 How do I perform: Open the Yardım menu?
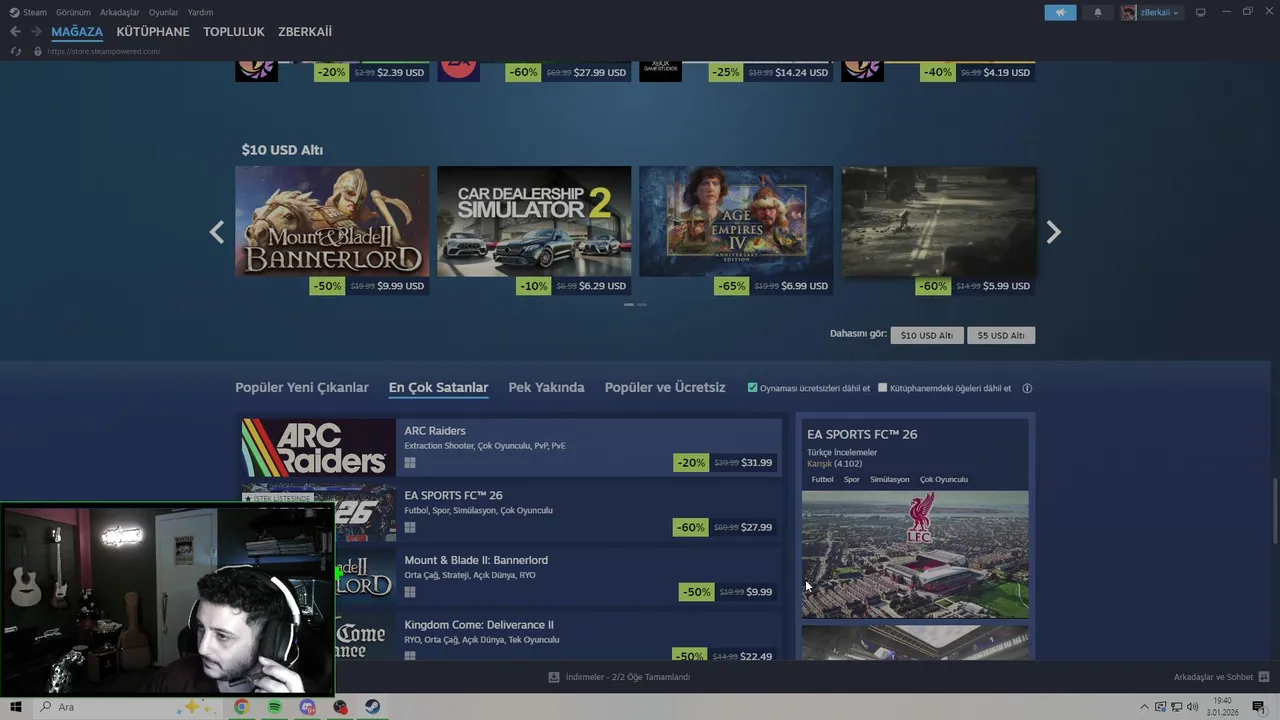[x=200, y=12]
